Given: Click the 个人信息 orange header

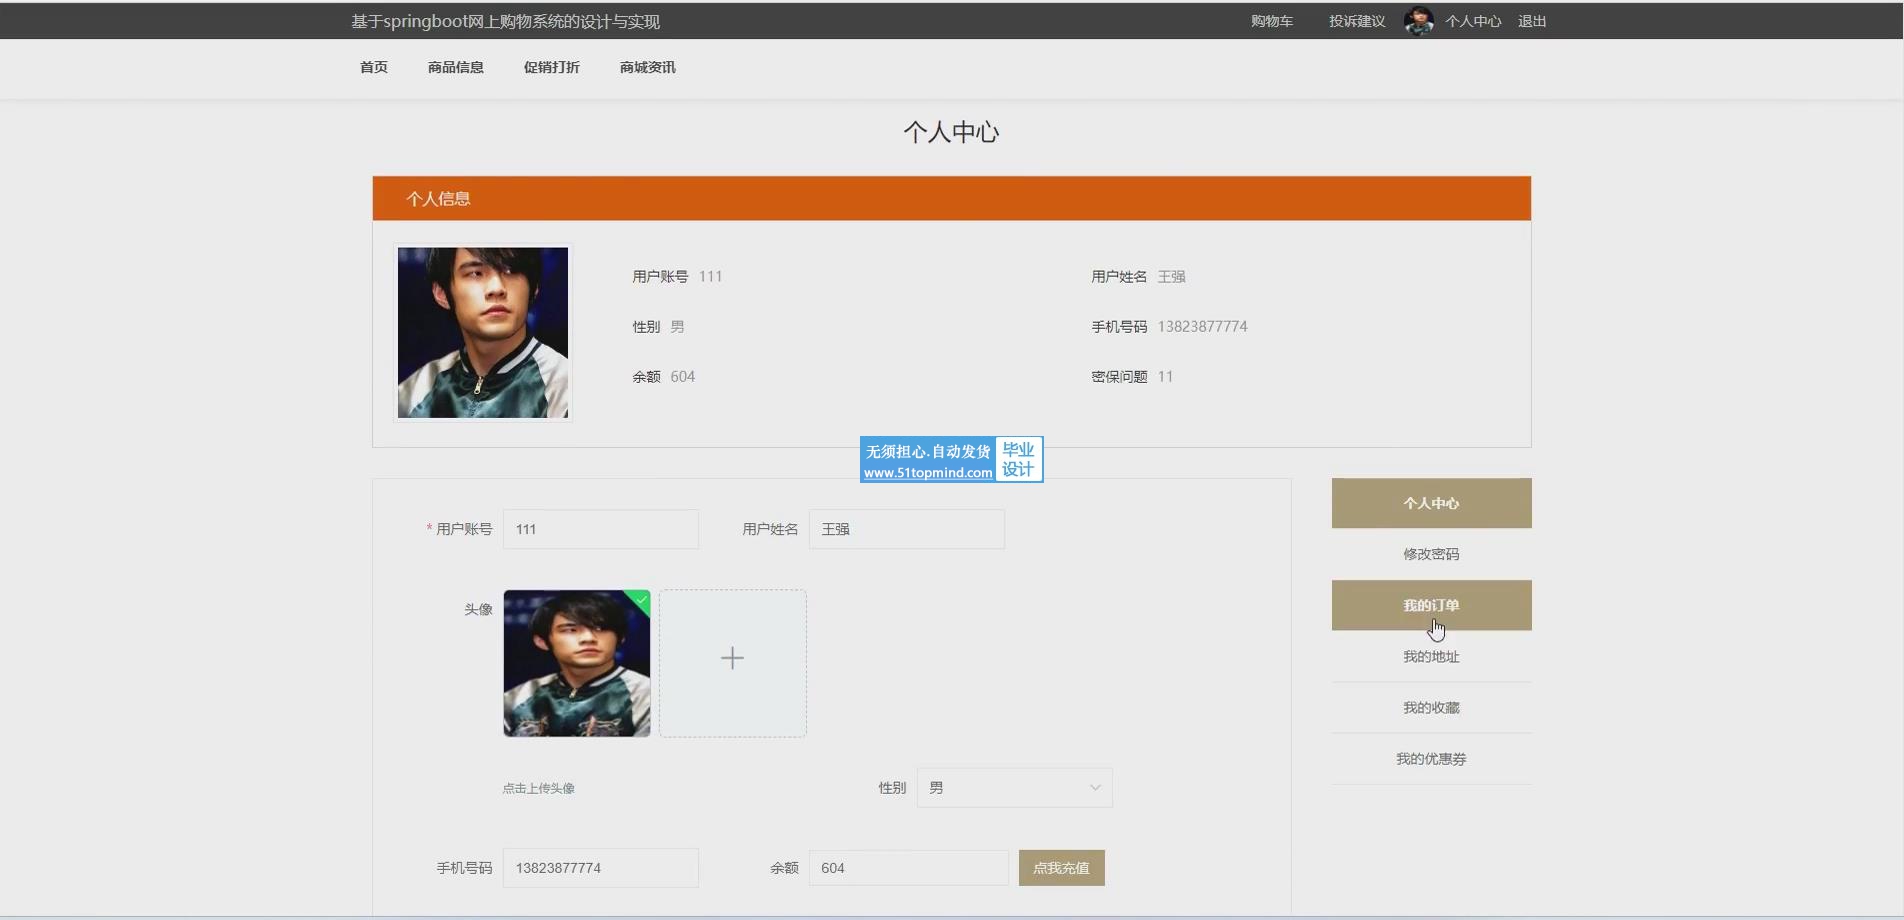Looking at the screenshot, I should 951,198.
